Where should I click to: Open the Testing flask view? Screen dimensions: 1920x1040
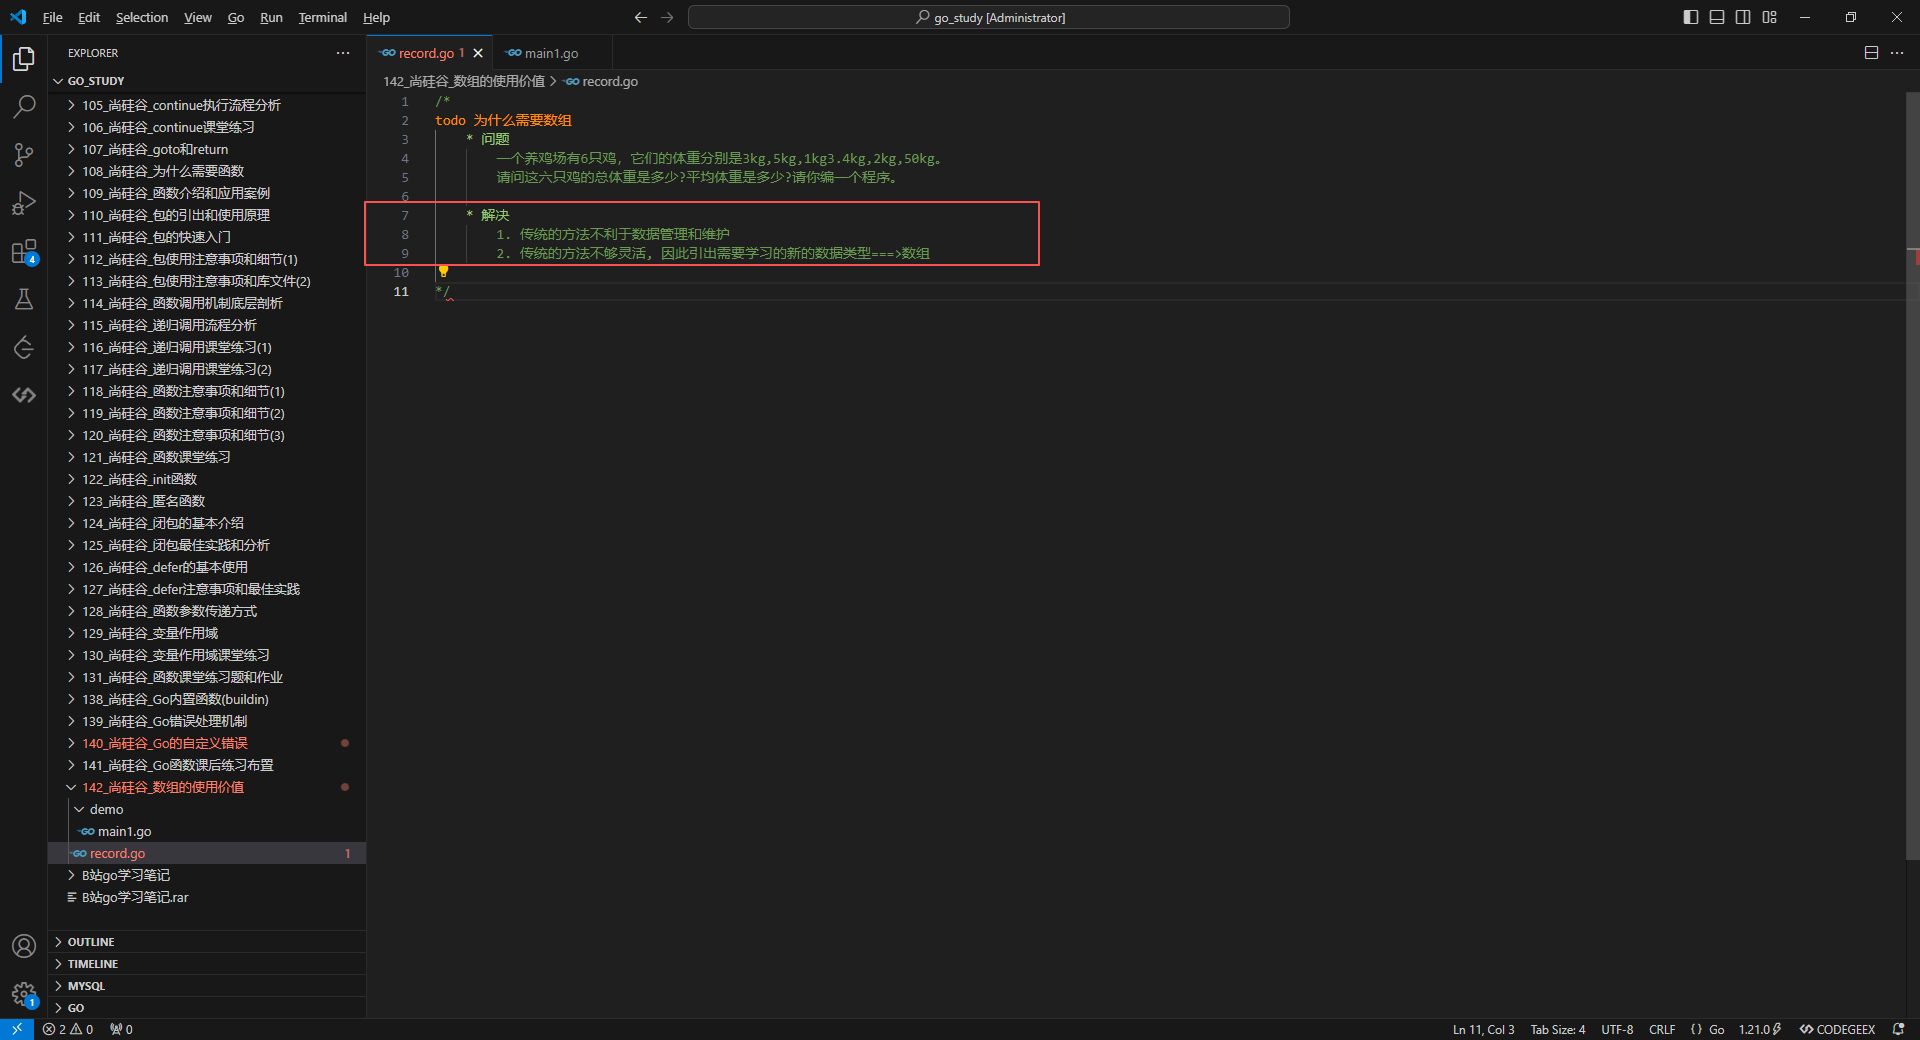point(24,299)
